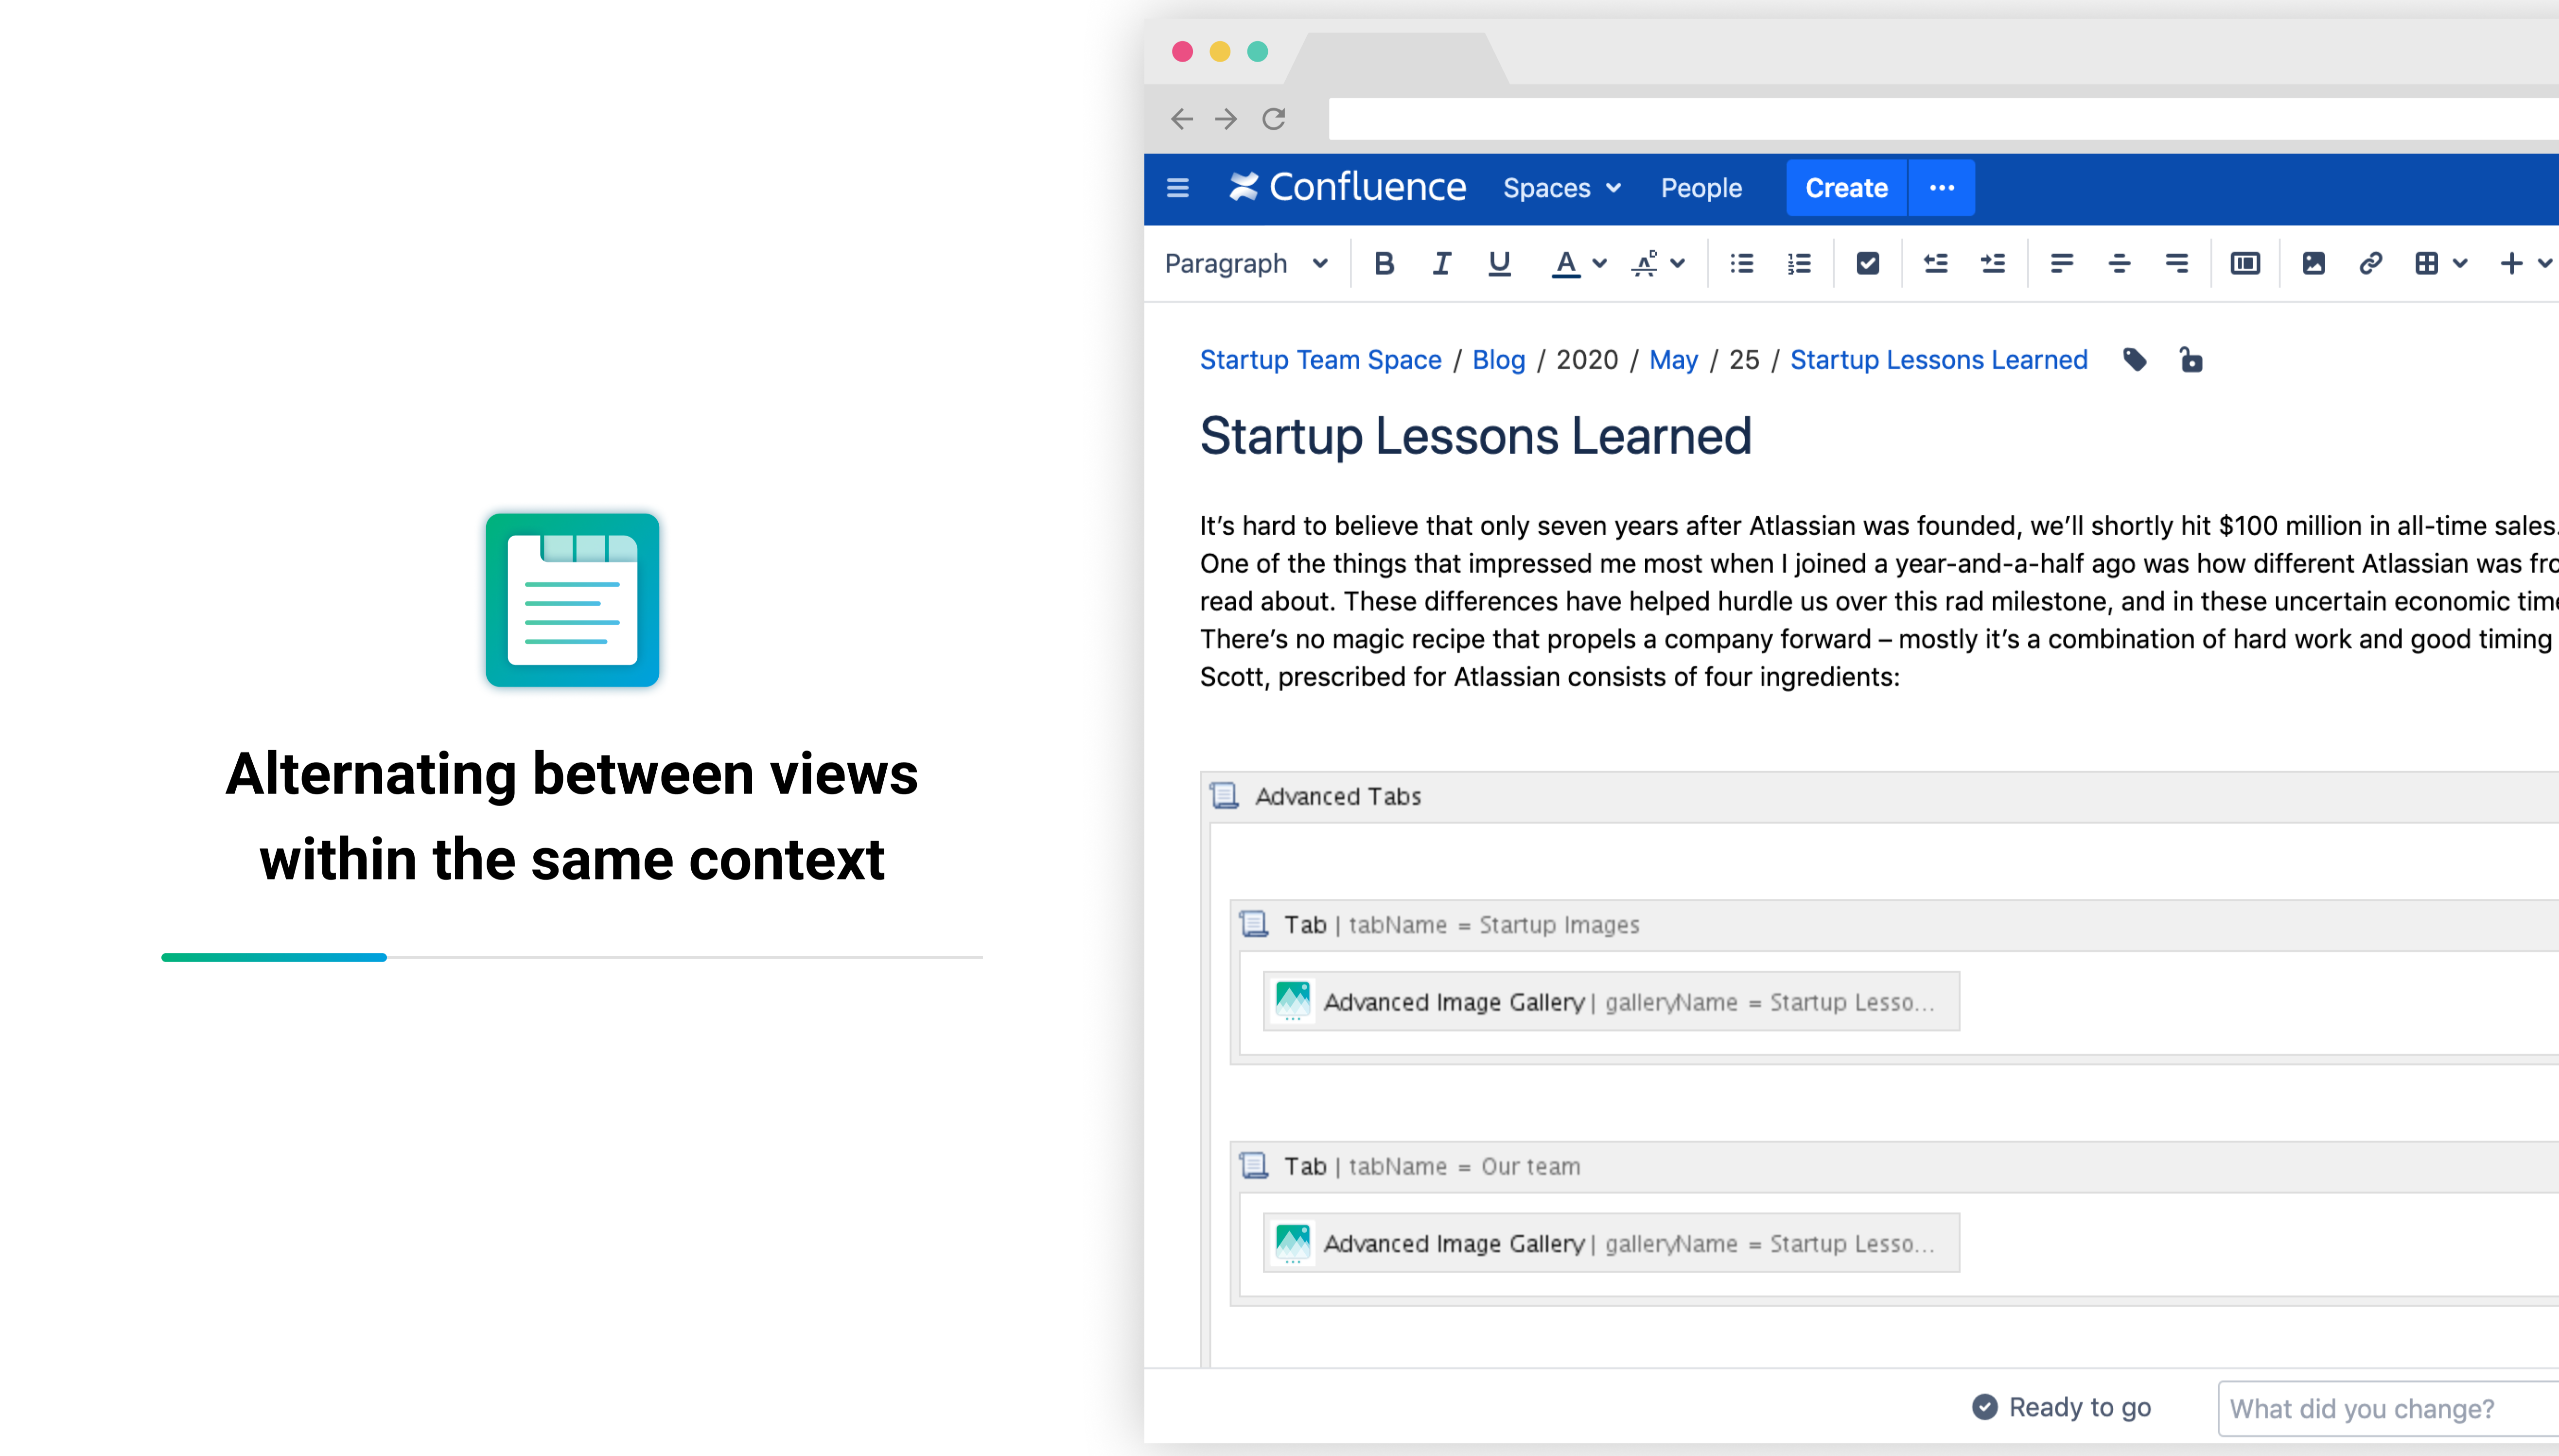
Task: Expand the Spaces menu
Action: (1561, 187)
